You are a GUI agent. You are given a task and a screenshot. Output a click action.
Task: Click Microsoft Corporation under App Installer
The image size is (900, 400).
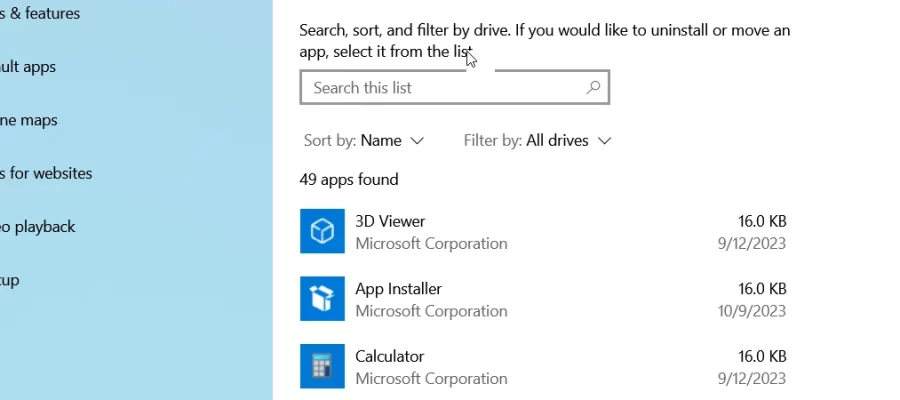(431, 311)
